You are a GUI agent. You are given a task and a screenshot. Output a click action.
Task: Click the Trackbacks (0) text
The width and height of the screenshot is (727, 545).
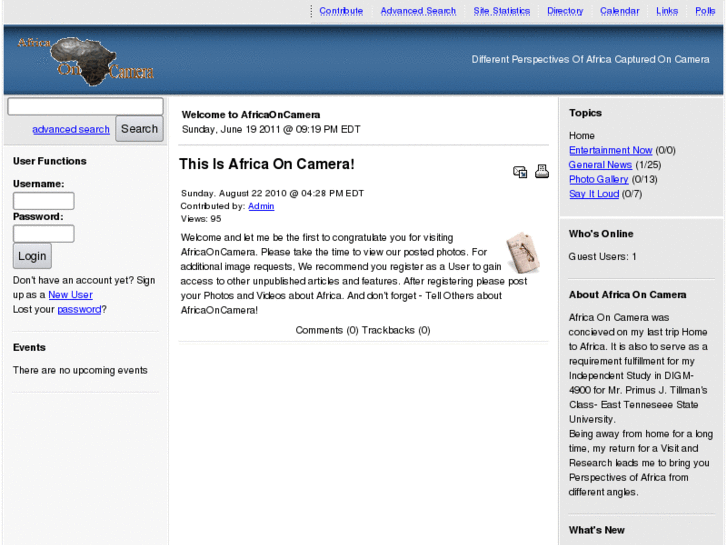[x=396, y=330]
